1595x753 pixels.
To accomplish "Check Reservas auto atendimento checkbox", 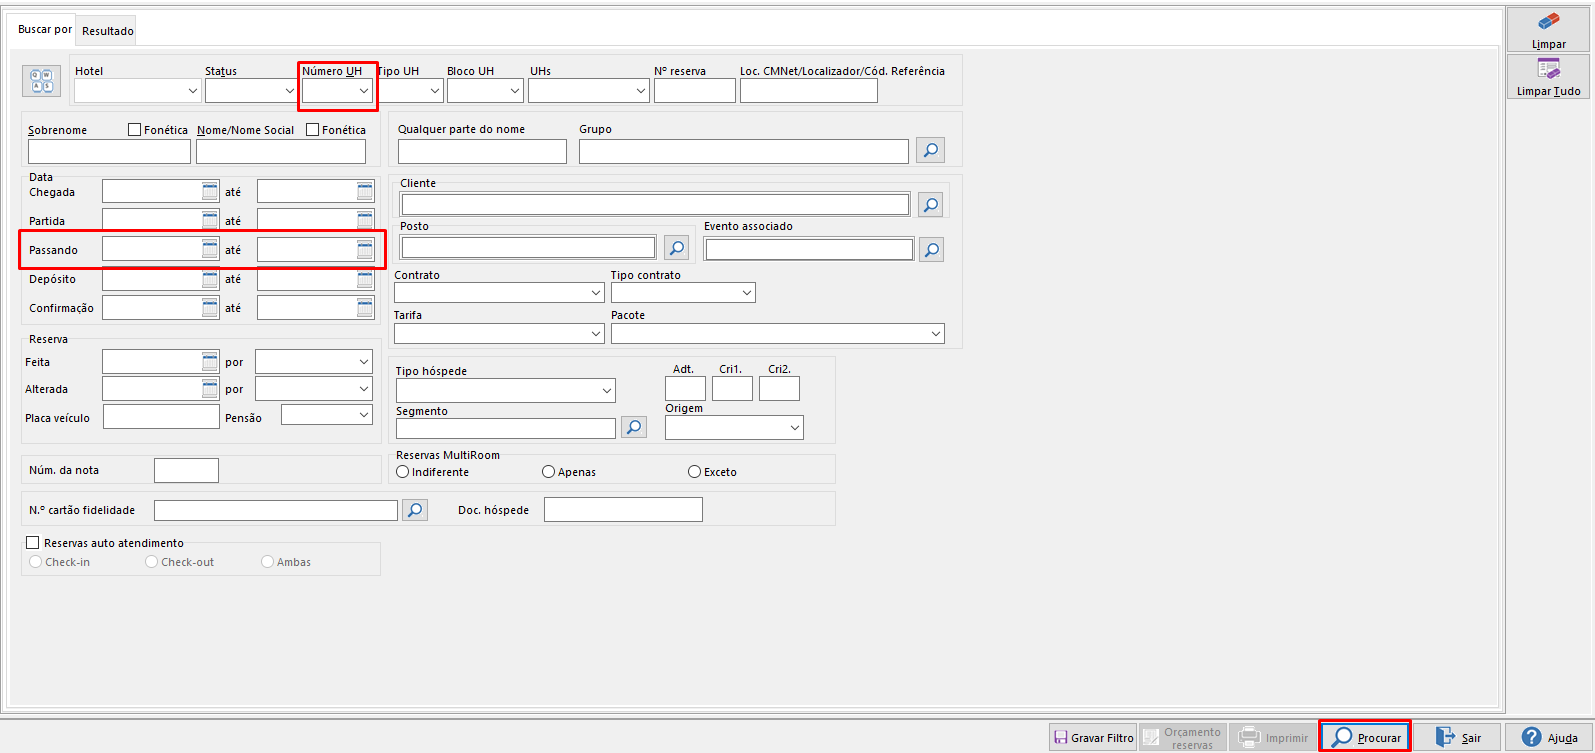I will pos(33,542).
